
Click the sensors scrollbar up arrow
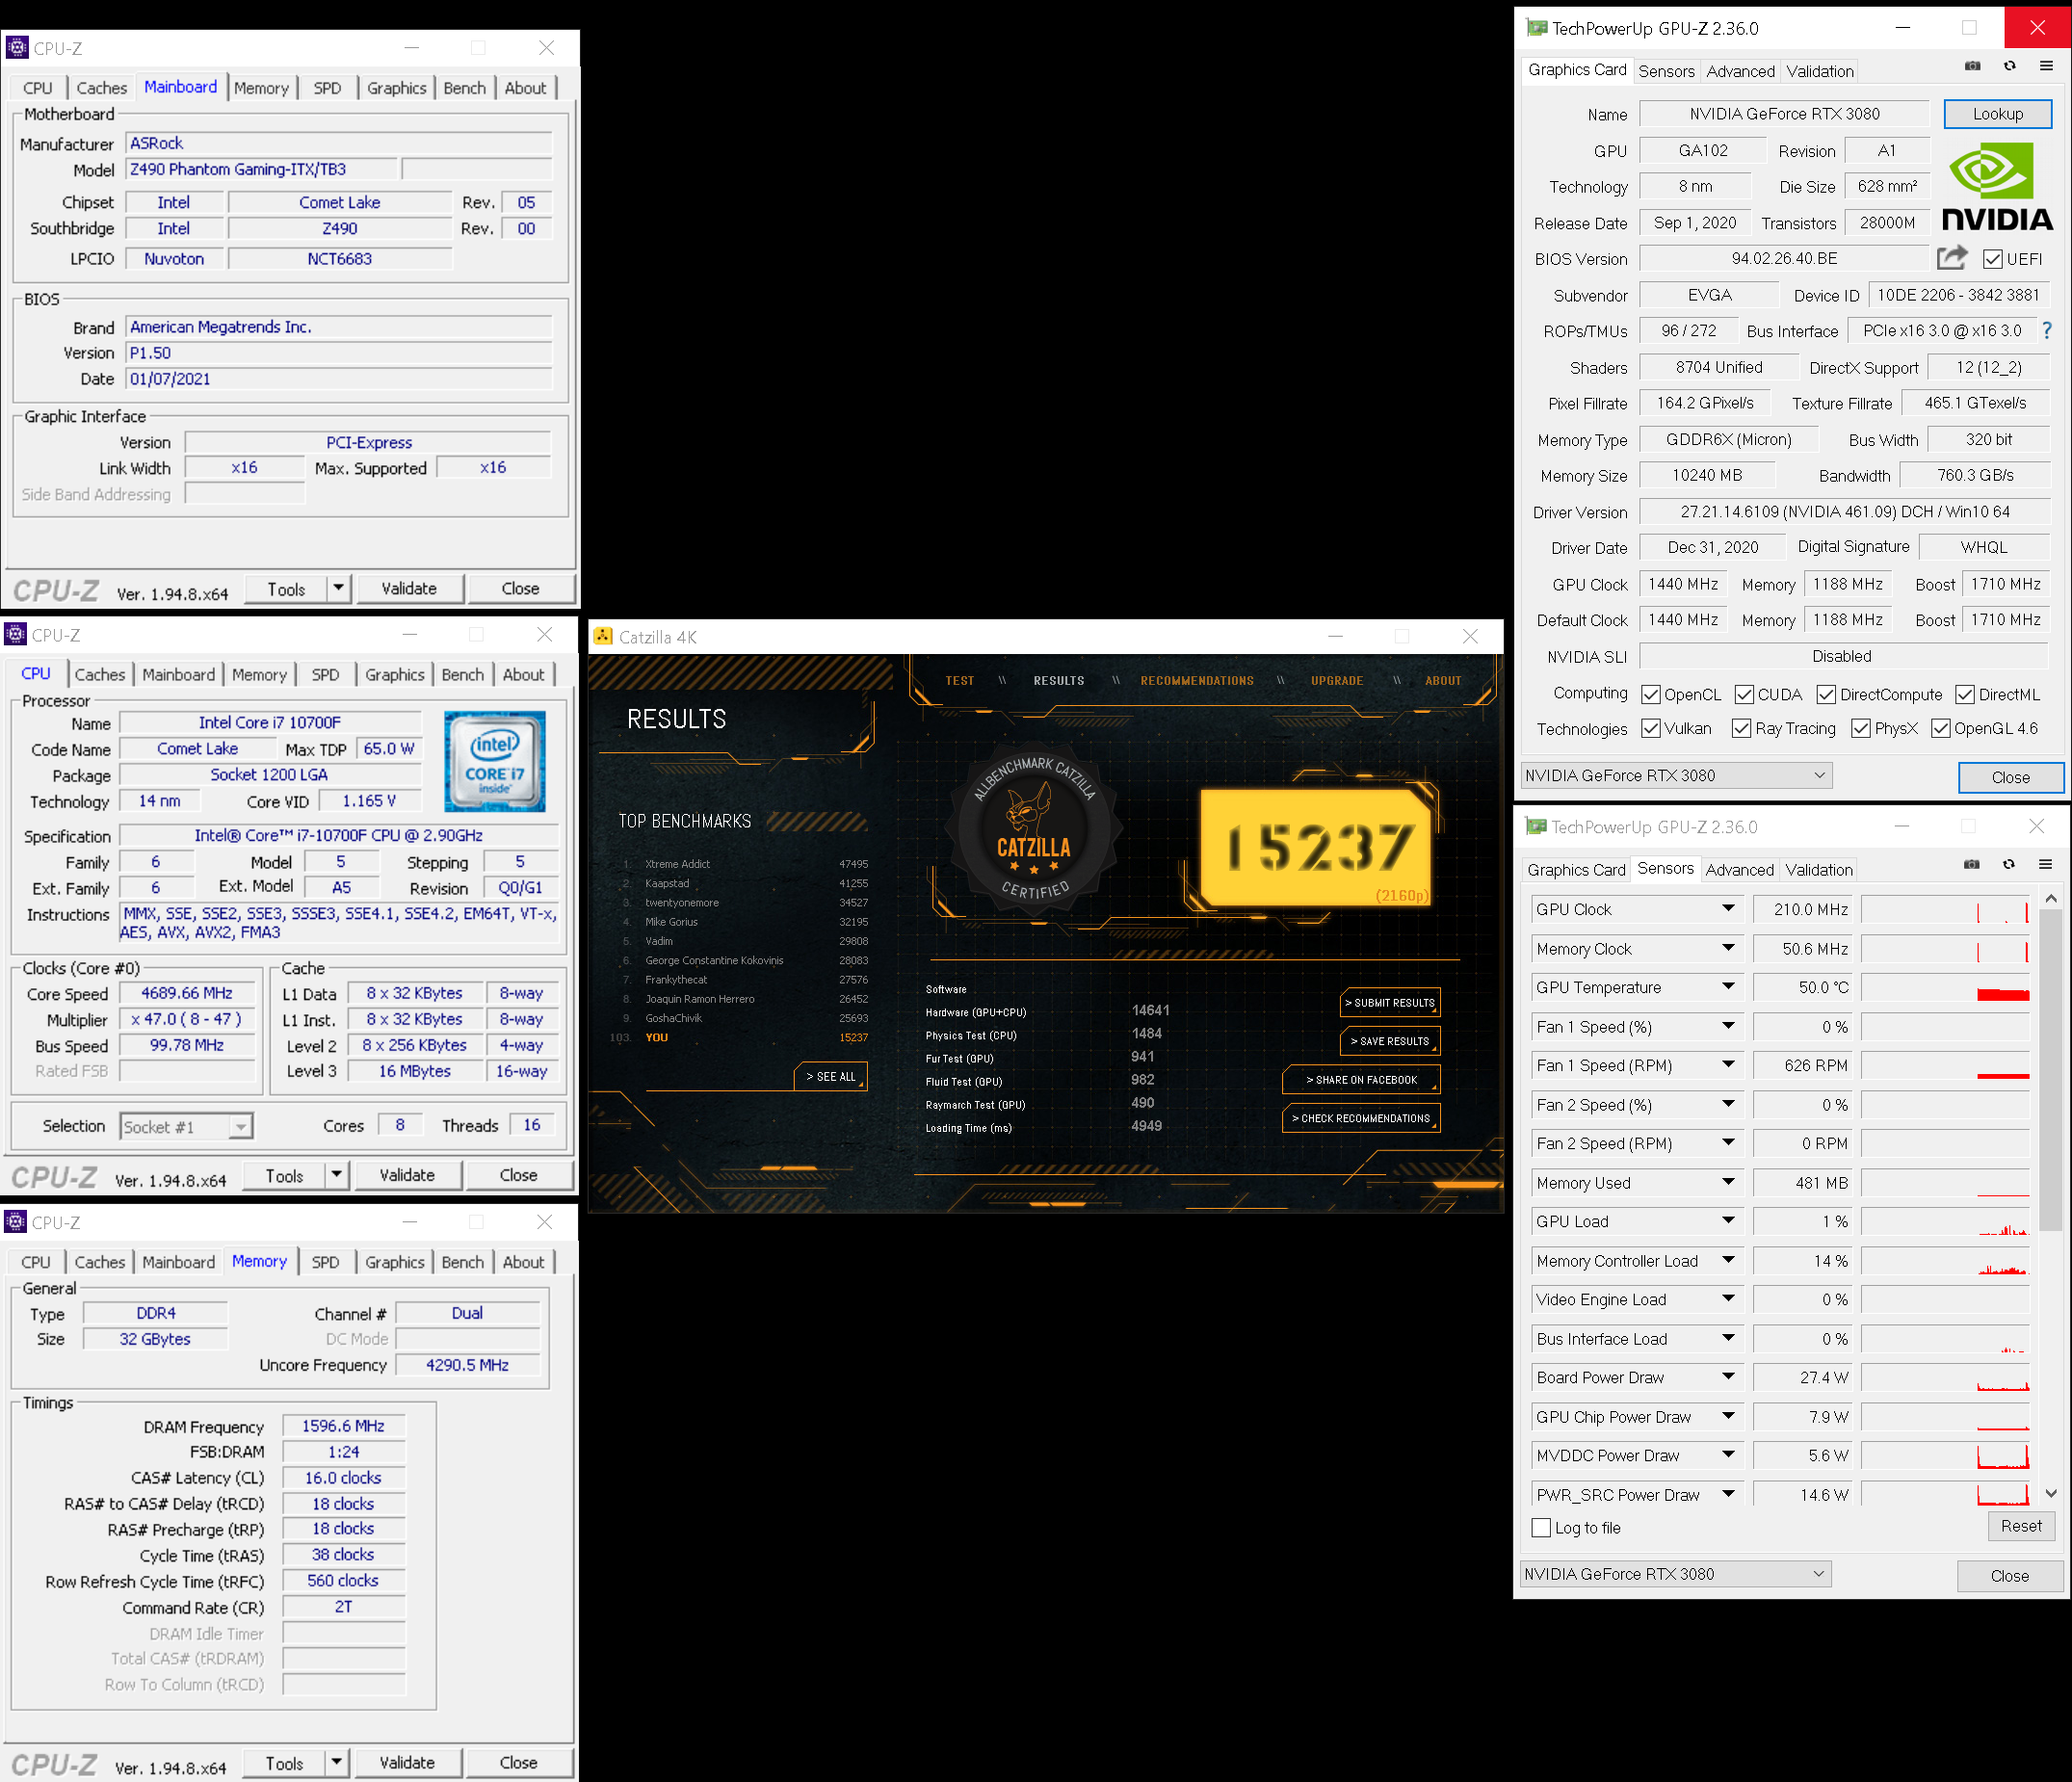[2050, 898]
